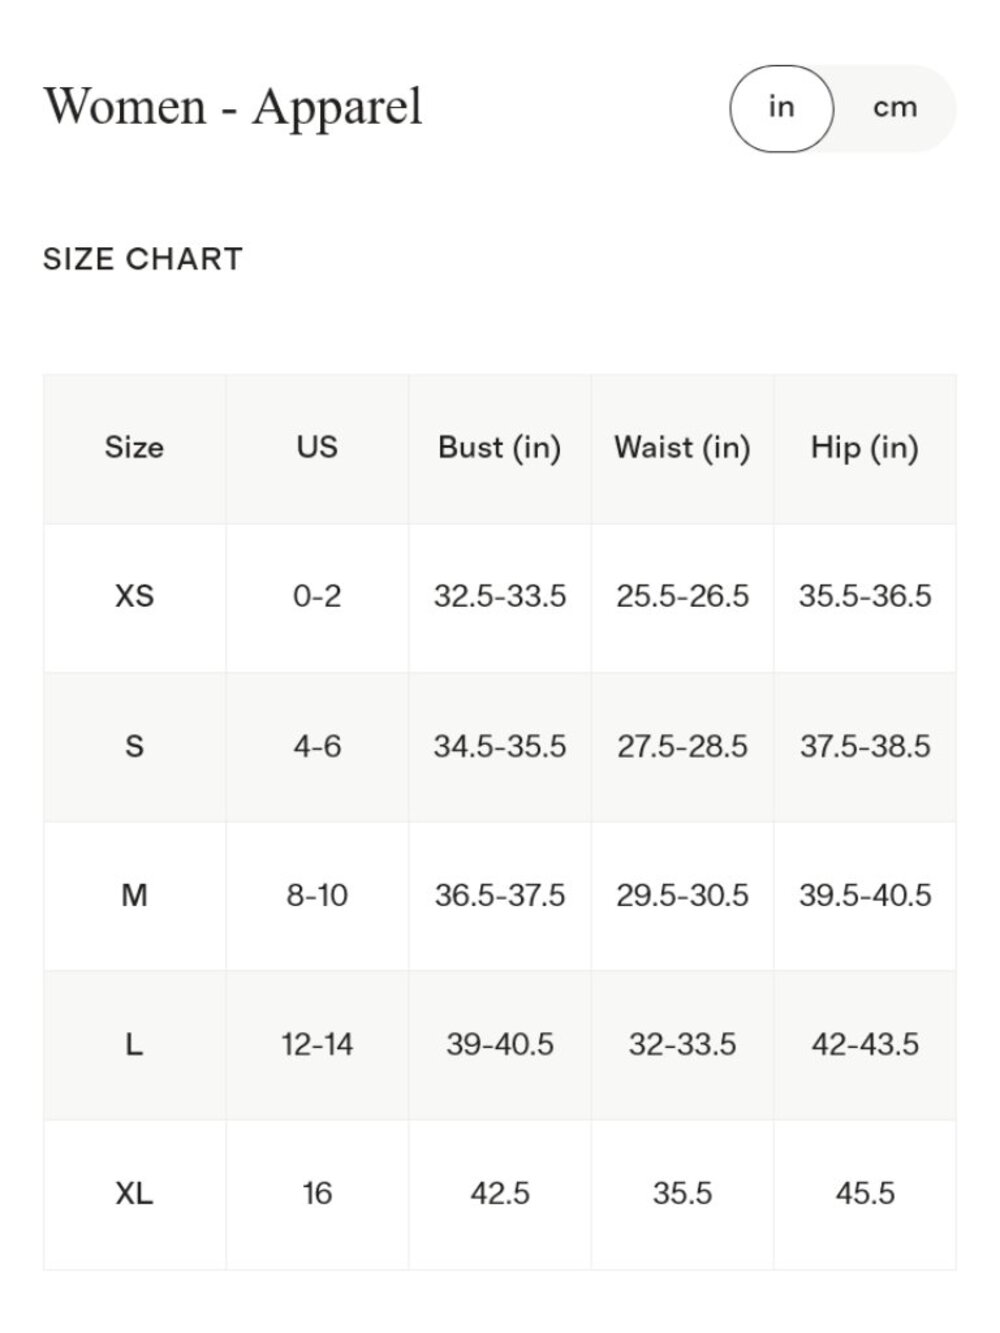Select the XS size row label
This screenshot has height=1333, width=1000.
134,597
